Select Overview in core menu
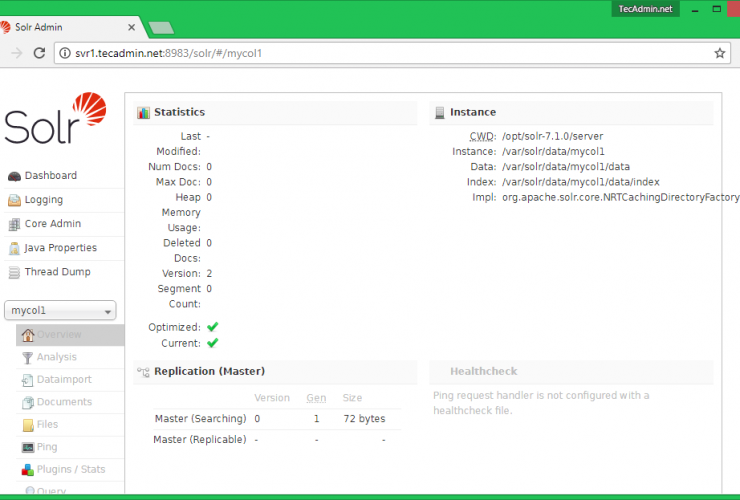This screenshot has height=500, width=740. [x=58, y=335]
